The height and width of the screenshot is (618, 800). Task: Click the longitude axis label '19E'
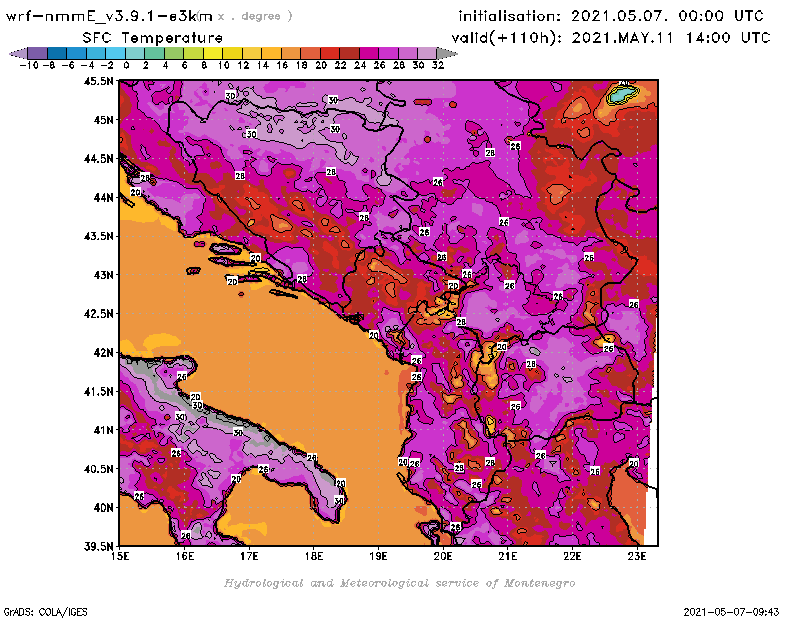pyautogui.click(x=378, y=556)
